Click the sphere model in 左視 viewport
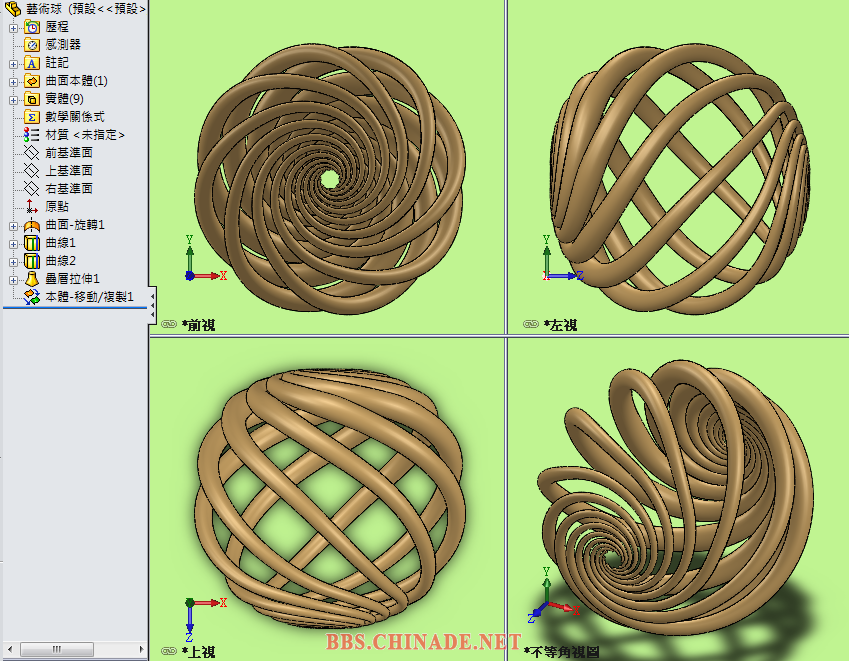 [x=680, y=179]
